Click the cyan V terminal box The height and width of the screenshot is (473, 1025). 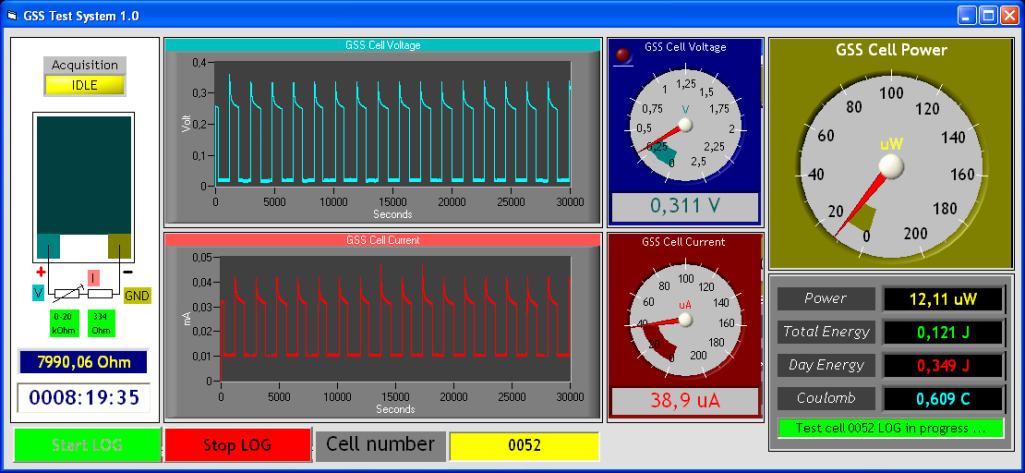(x=38, y=294)
